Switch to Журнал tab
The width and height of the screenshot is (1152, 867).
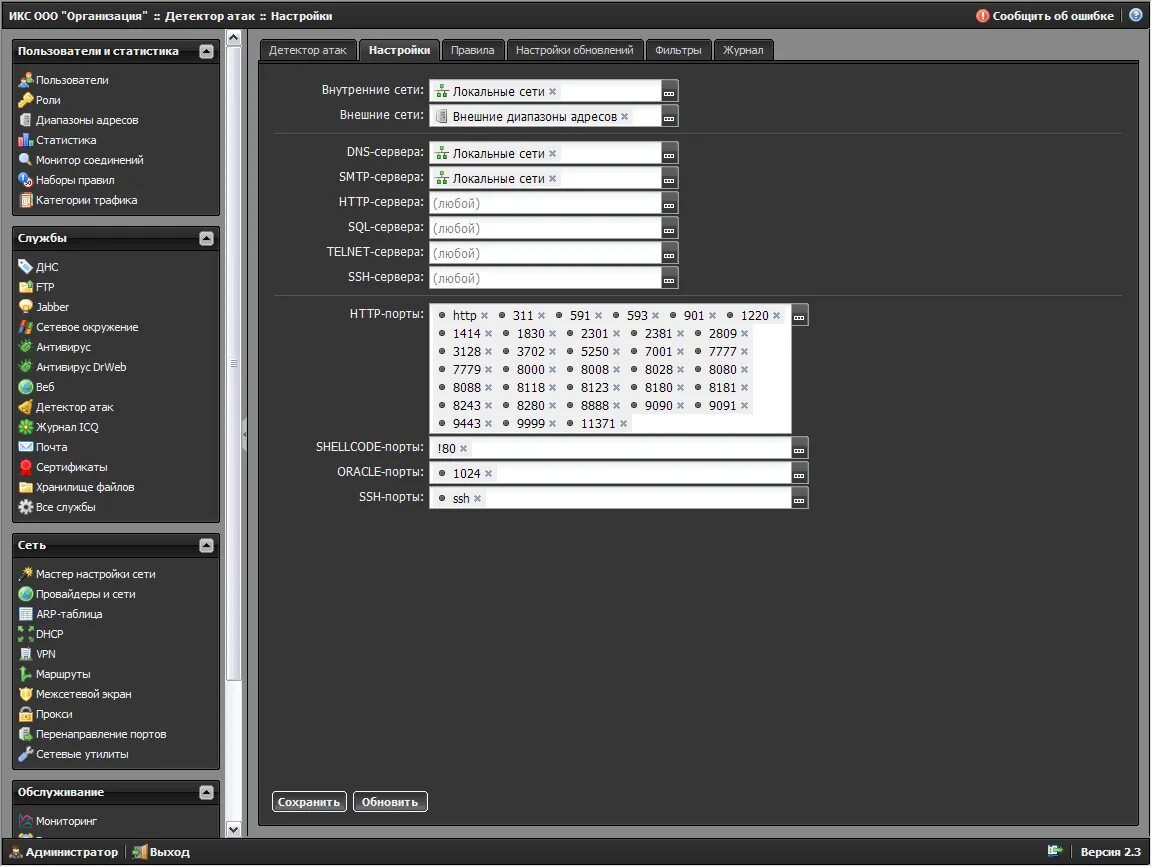click(743, 50)
